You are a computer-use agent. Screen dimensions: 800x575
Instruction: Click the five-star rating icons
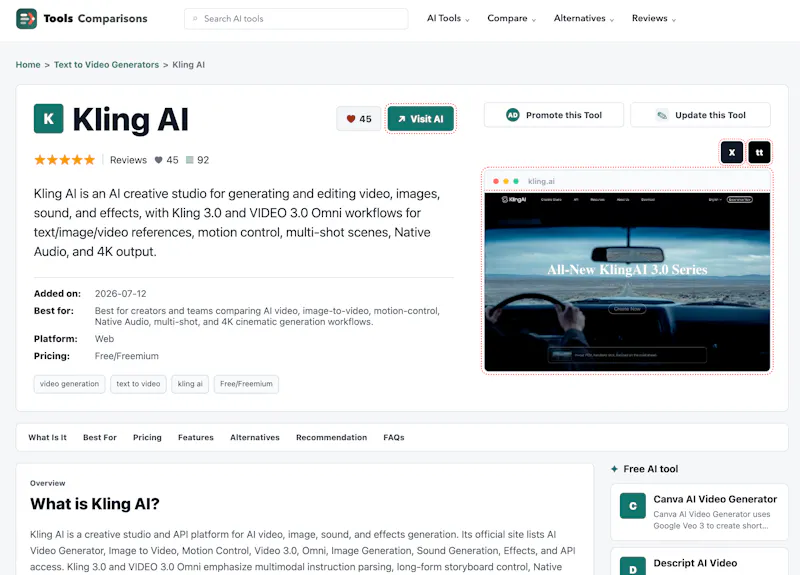coord(64,160)
